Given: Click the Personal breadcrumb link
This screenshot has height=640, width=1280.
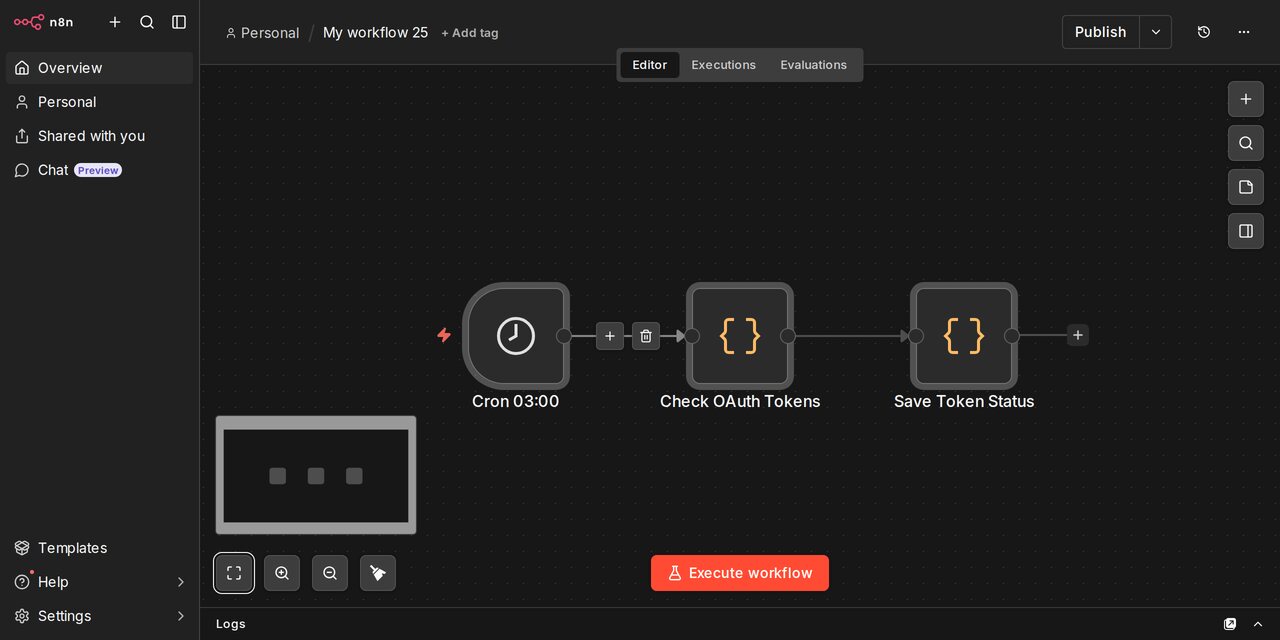Looking at the screenshot, I should pos(262,33).
